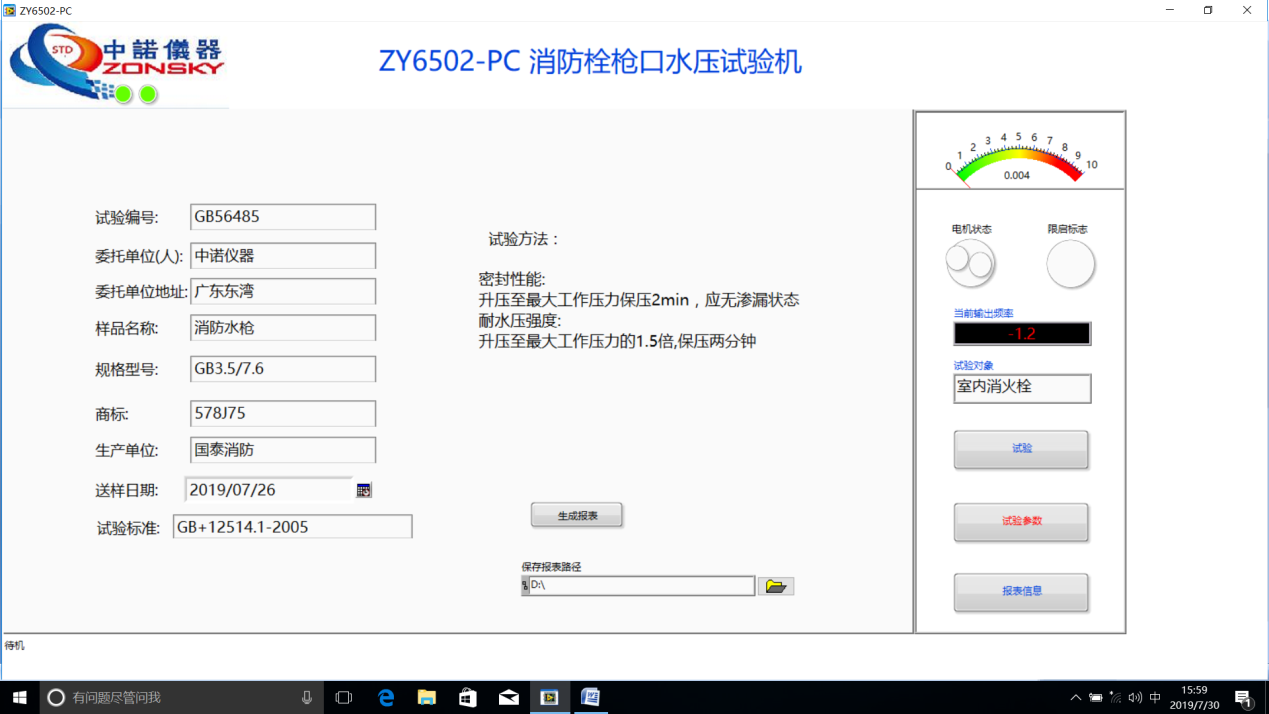The width and height of the screenshot is (1269, 714).
Task: Click the folder icon for 保存报表路径
Action: pos(776,585)
